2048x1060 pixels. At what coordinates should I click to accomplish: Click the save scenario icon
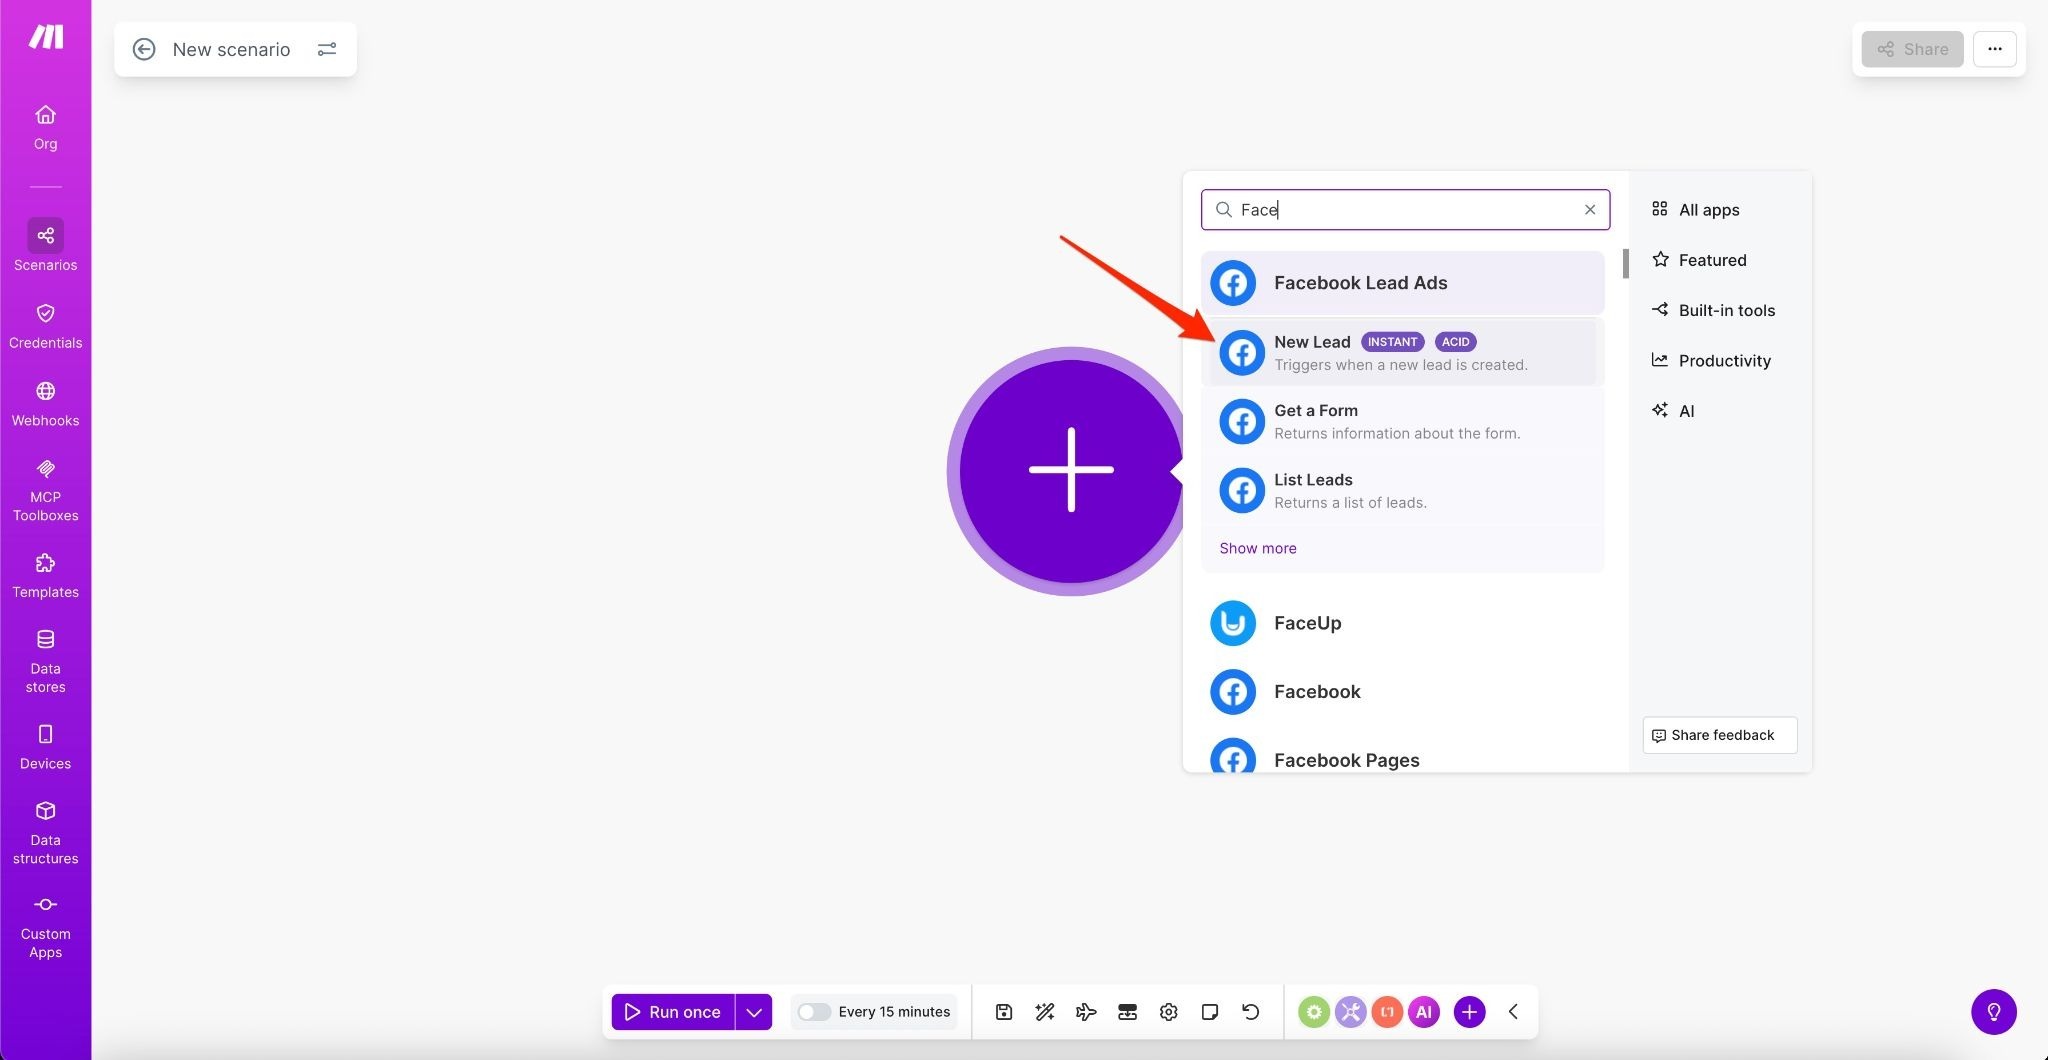coord(1004,1012)
